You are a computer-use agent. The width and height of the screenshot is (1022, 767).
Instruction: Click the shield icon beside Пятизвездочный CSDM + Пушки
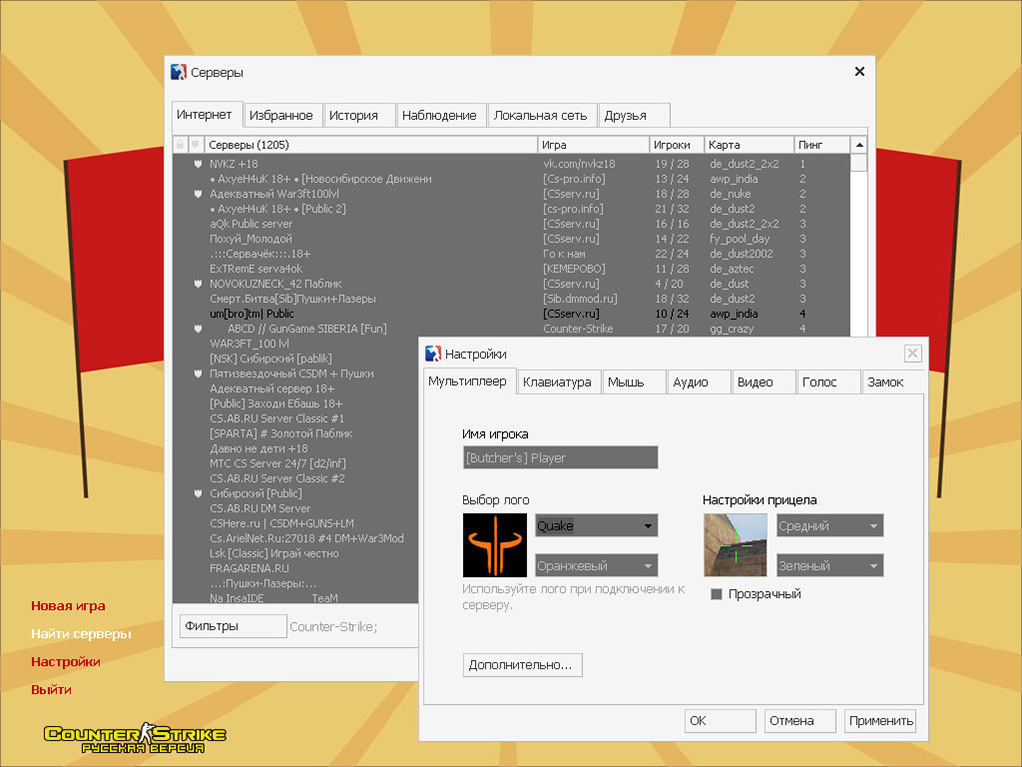[197, 373]
